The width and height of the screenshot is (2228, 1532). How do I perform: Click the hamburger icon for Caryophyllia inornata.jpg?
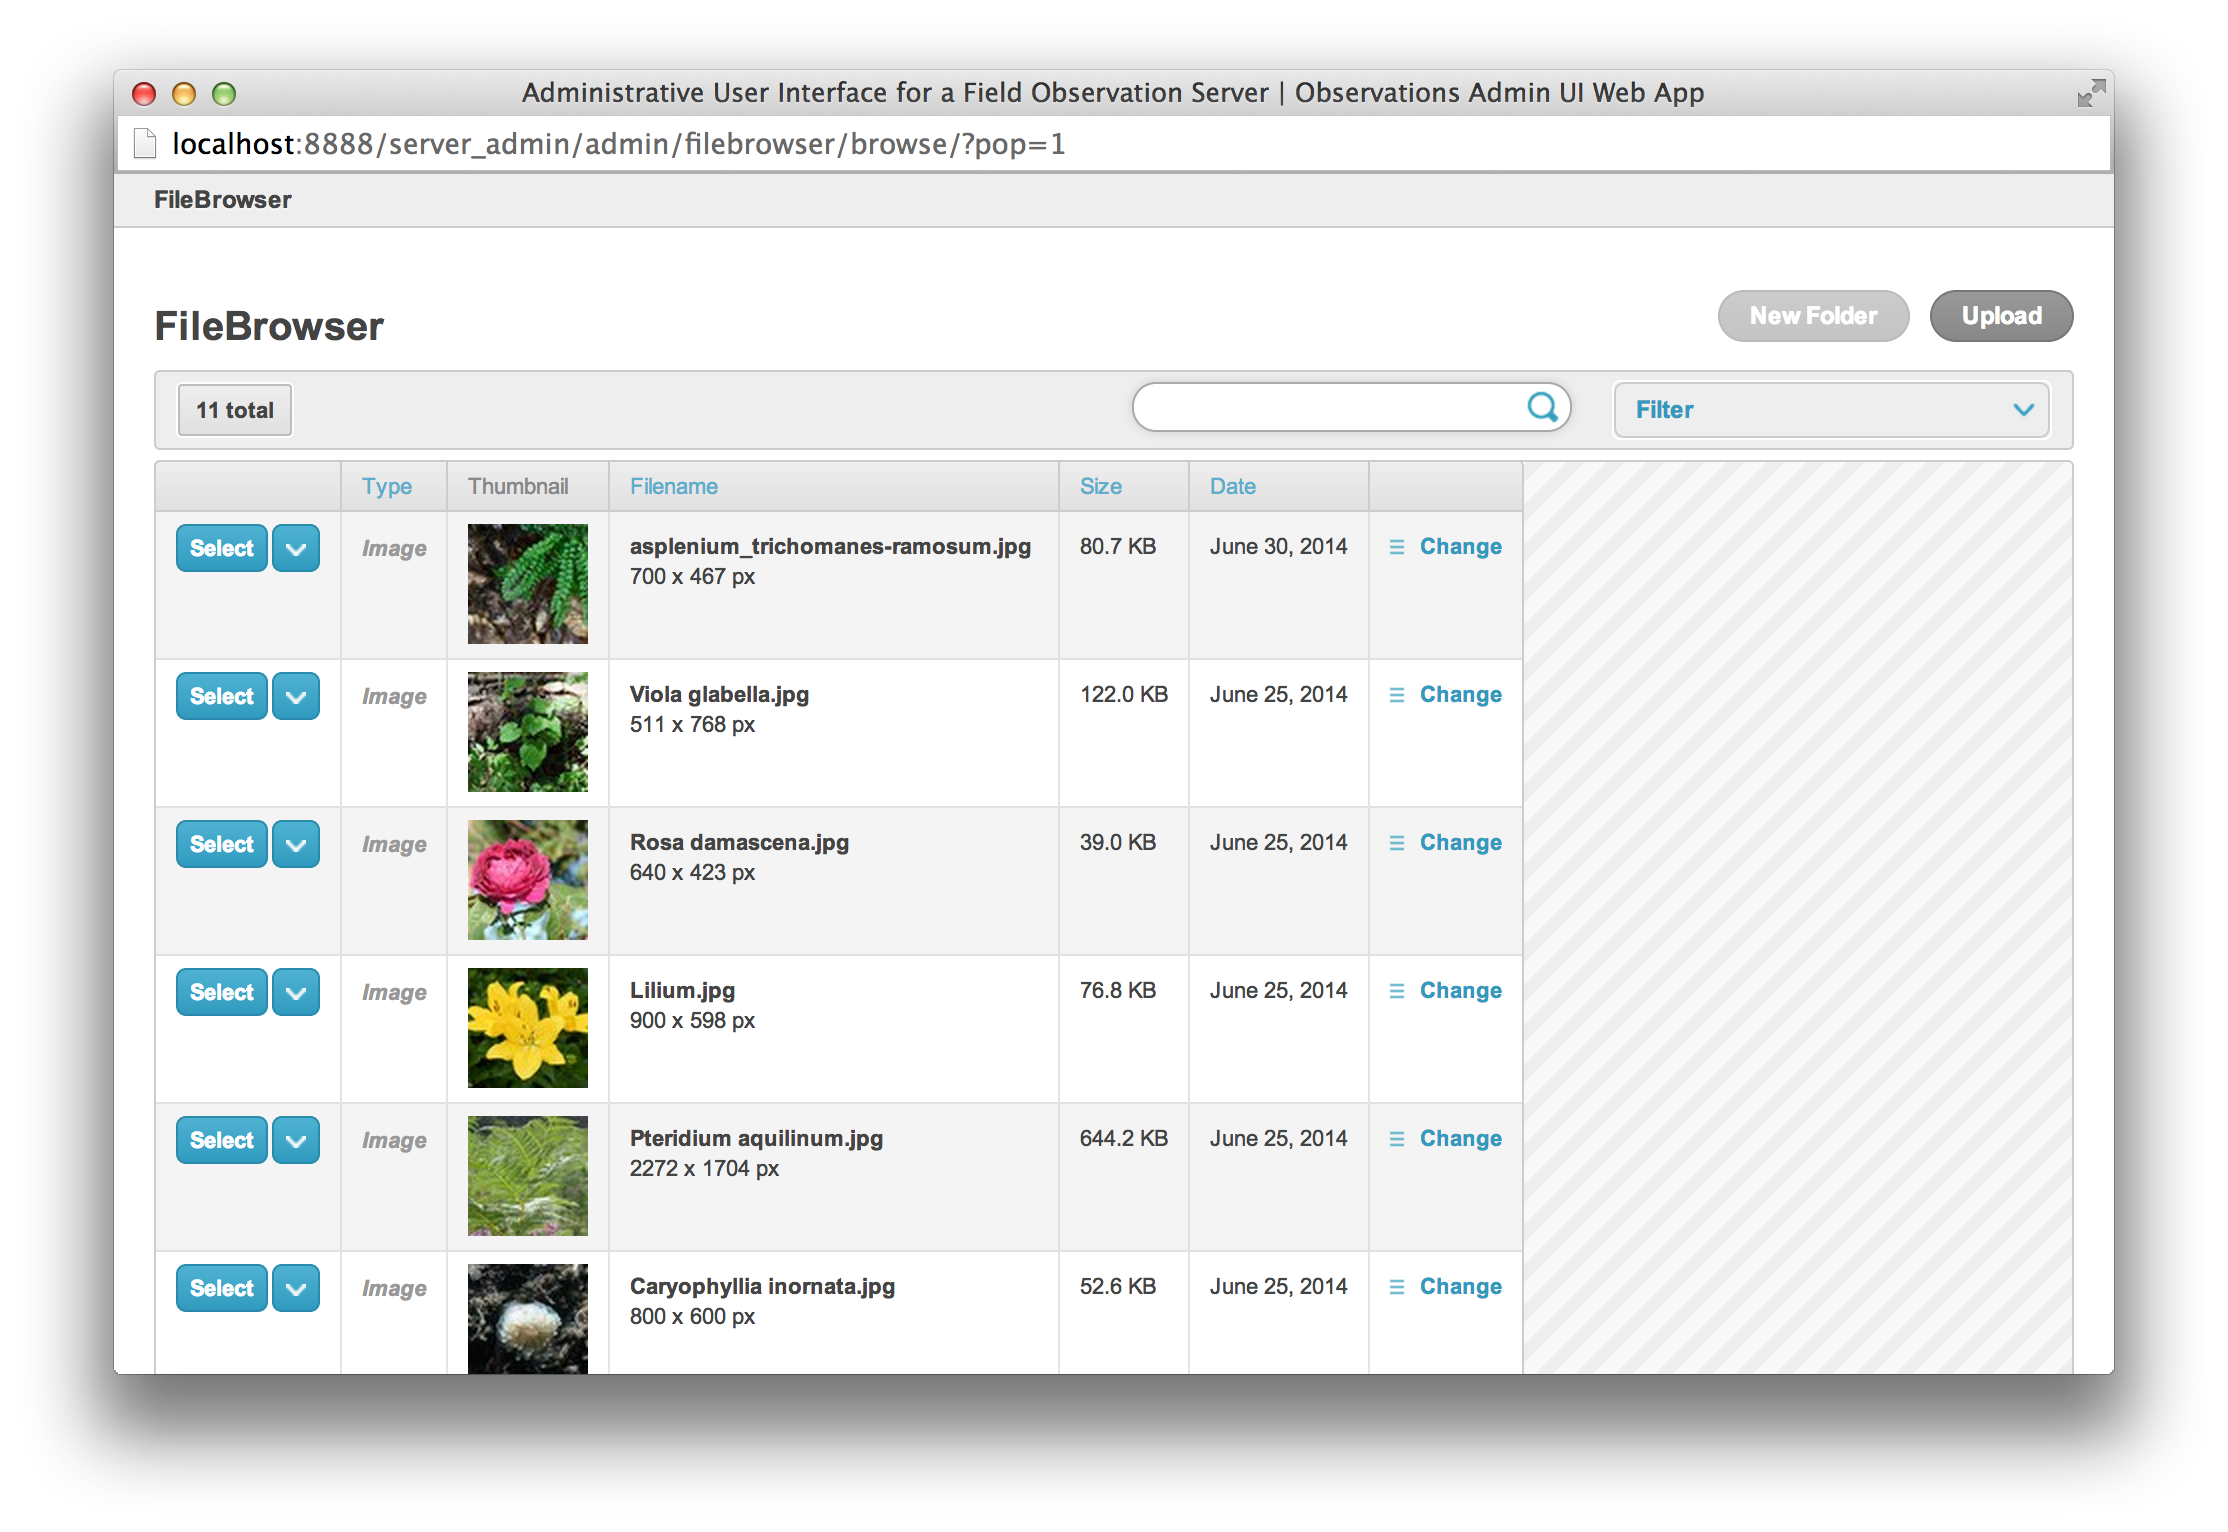[x=1396, y=1287]
